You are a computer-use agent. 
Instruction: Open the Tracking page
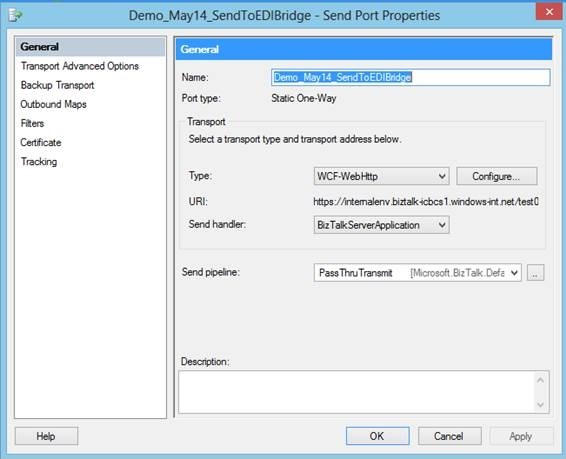point(39,162)
